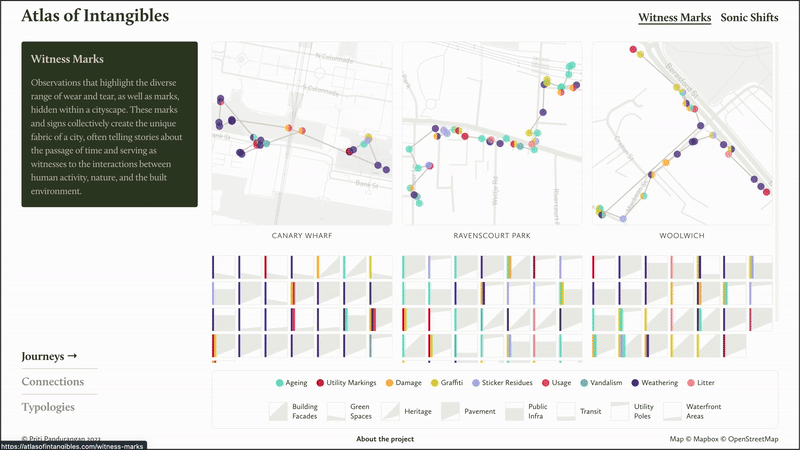800x450 pixels.
Task: Click the Ageing legend label
Action: coord(296,383)
